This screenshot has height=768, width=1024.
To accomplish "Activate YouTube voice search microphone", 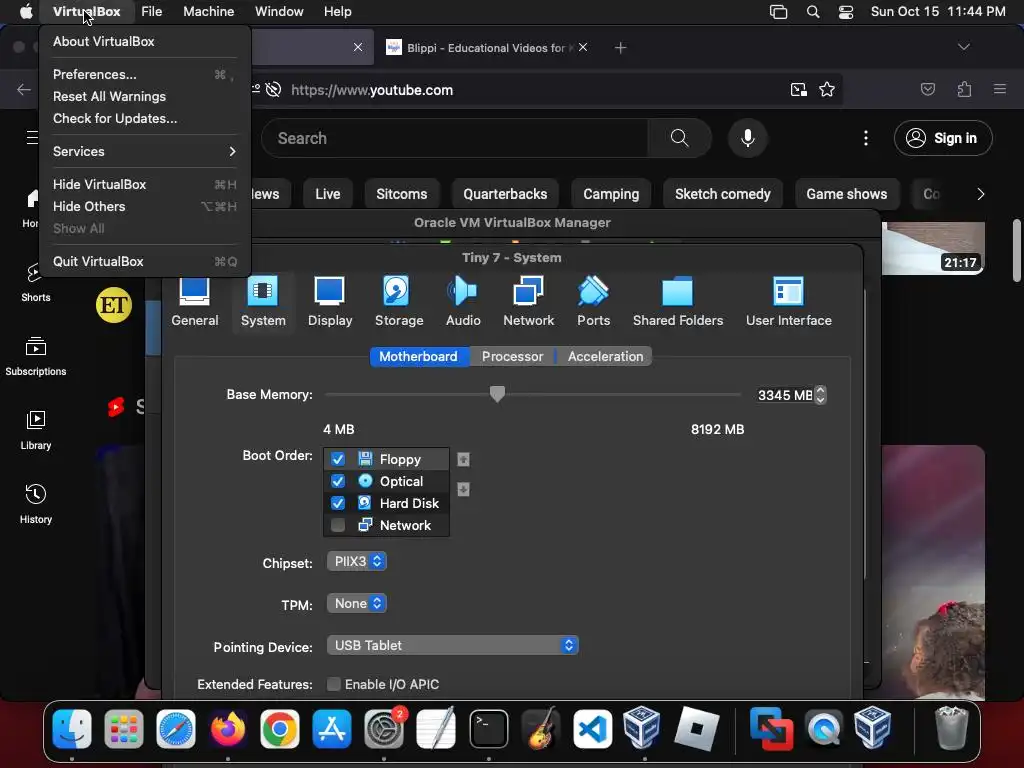I will point(748,138).
